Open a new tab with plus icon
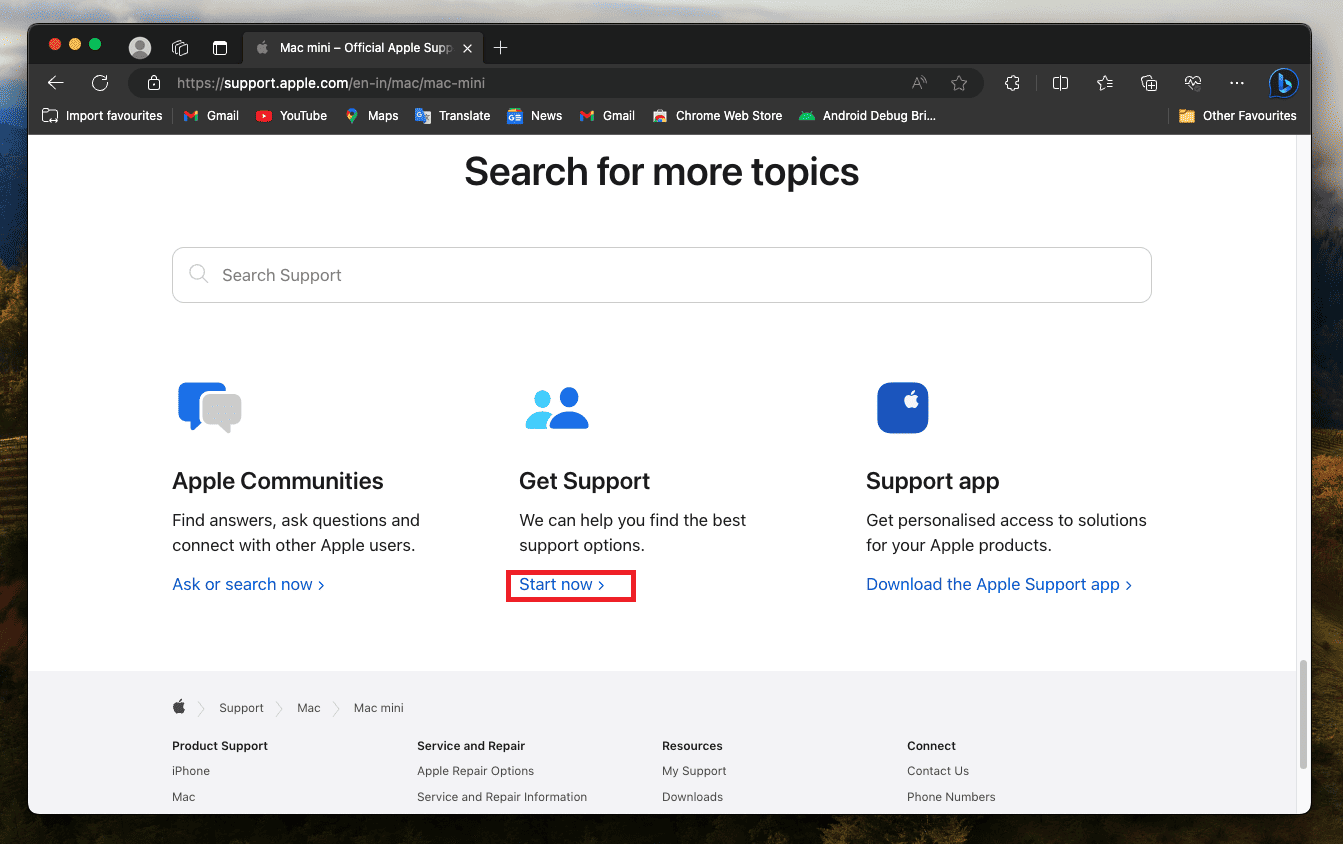1343x844 pixels. [x=501, y=47]
